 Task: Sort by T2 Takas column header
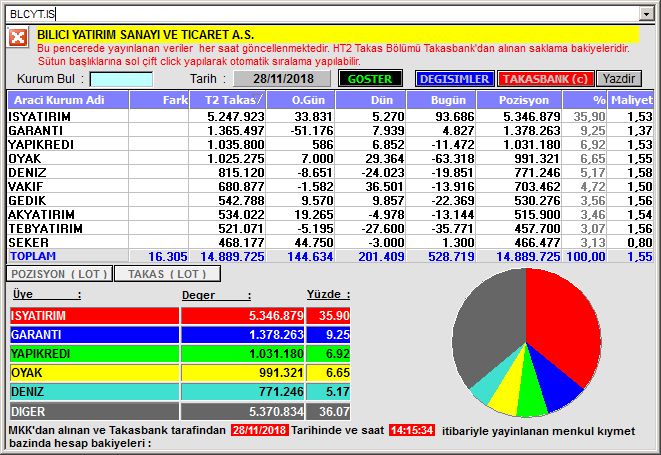click(x=227, y=100)
